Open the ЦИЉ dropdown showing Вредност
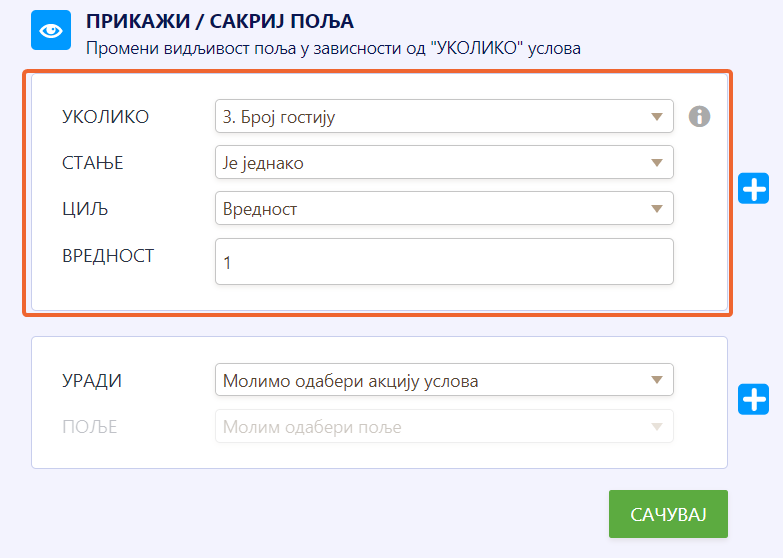Viewport: 783px width, 558px height. pos(444,208)
